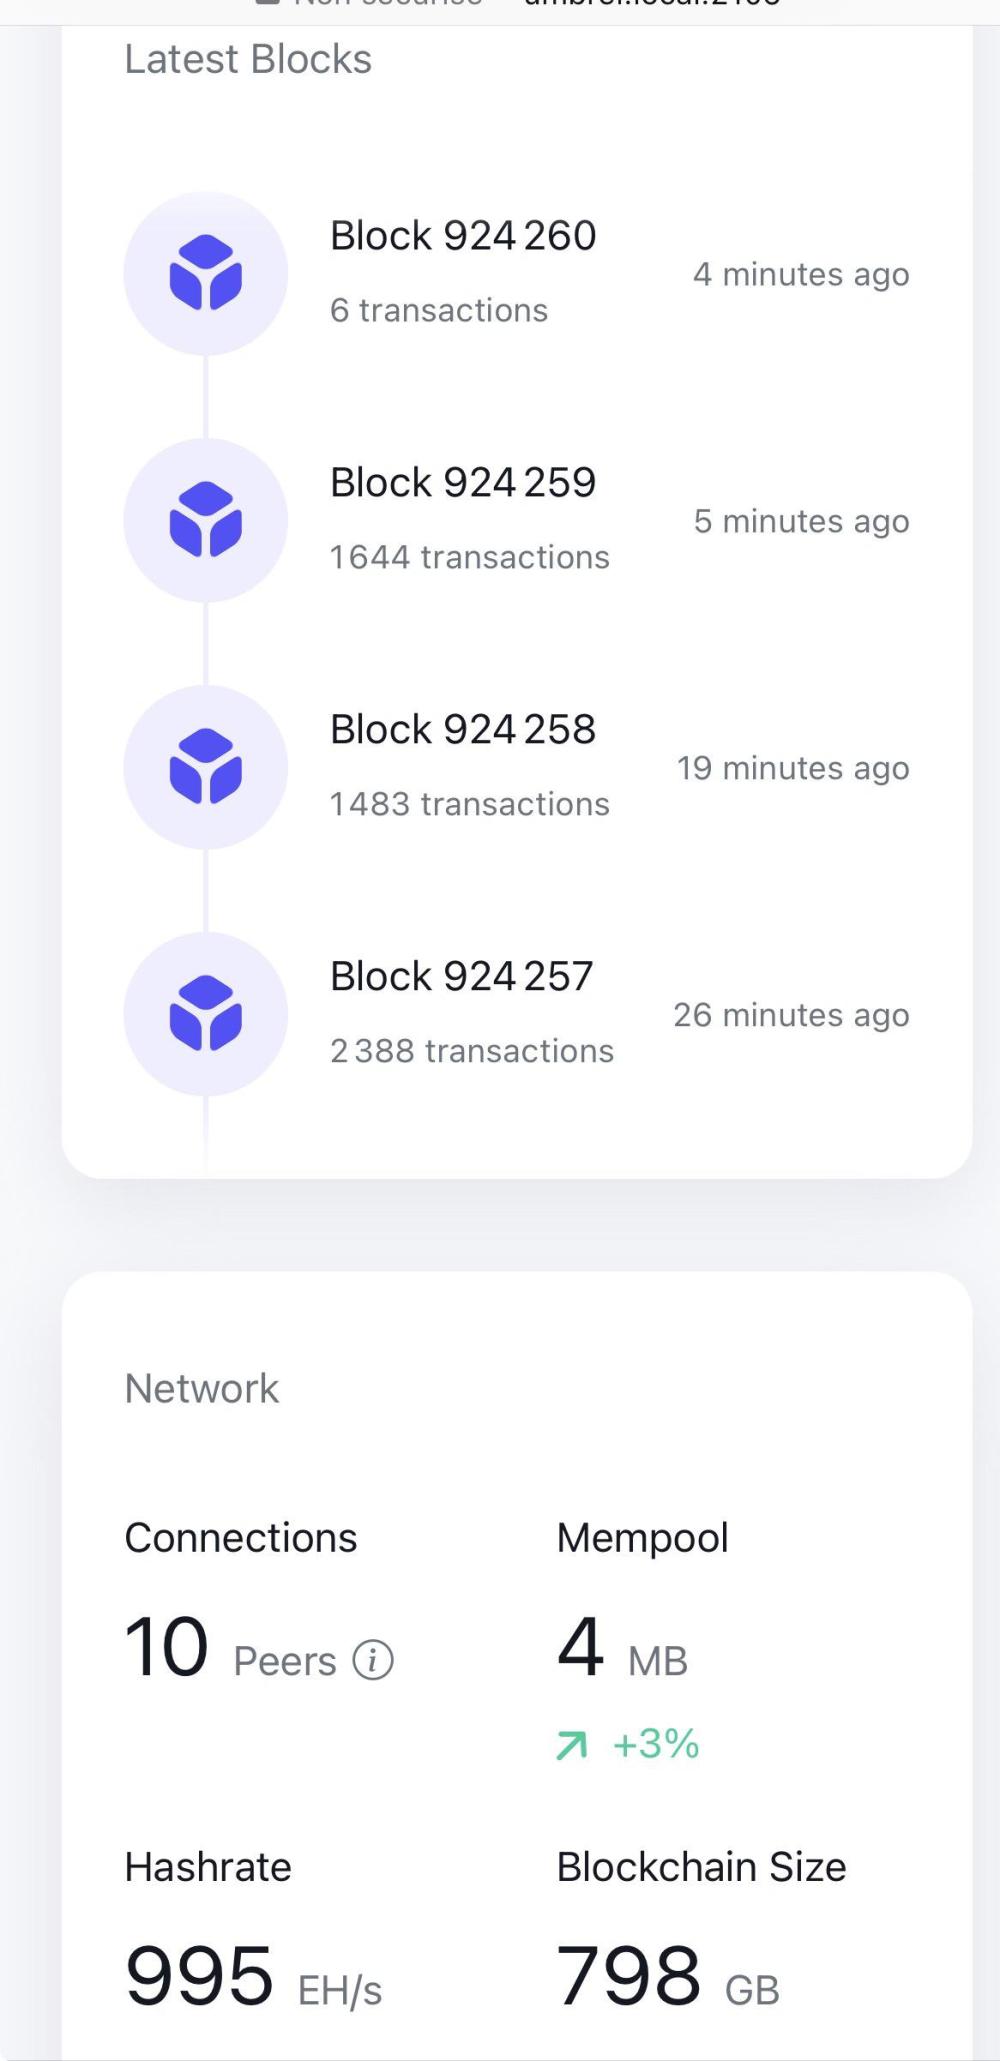Image resolution: width=1000 pixels, height=2061 pixels.
Task: Click the cube icon for Block 924 260
Action: pos(206,273)
